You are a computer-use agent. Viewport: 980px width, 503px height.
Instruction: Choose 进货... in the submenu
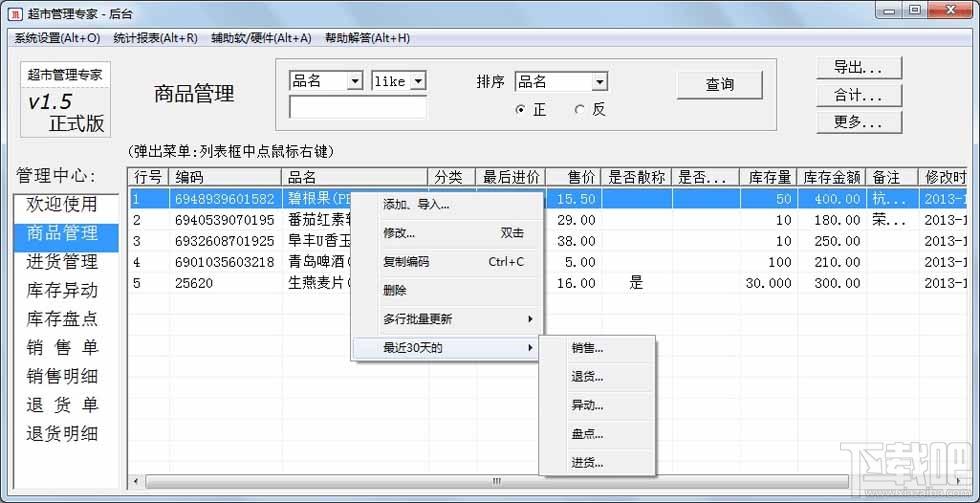(x=597, y=463)
